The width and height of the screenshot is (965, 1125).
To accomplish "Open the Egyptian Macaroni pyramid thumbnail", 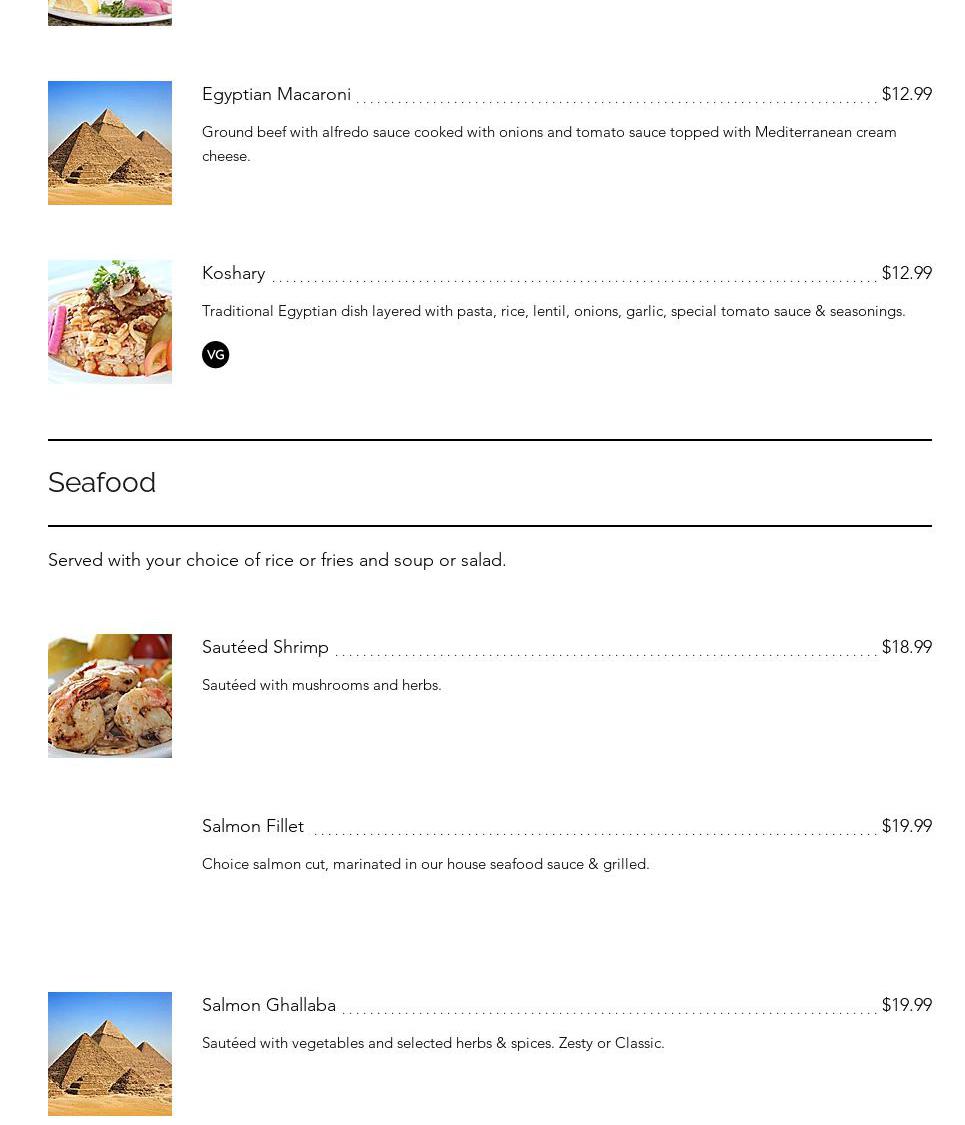I will pyautogui.click(x=110, y=143).
